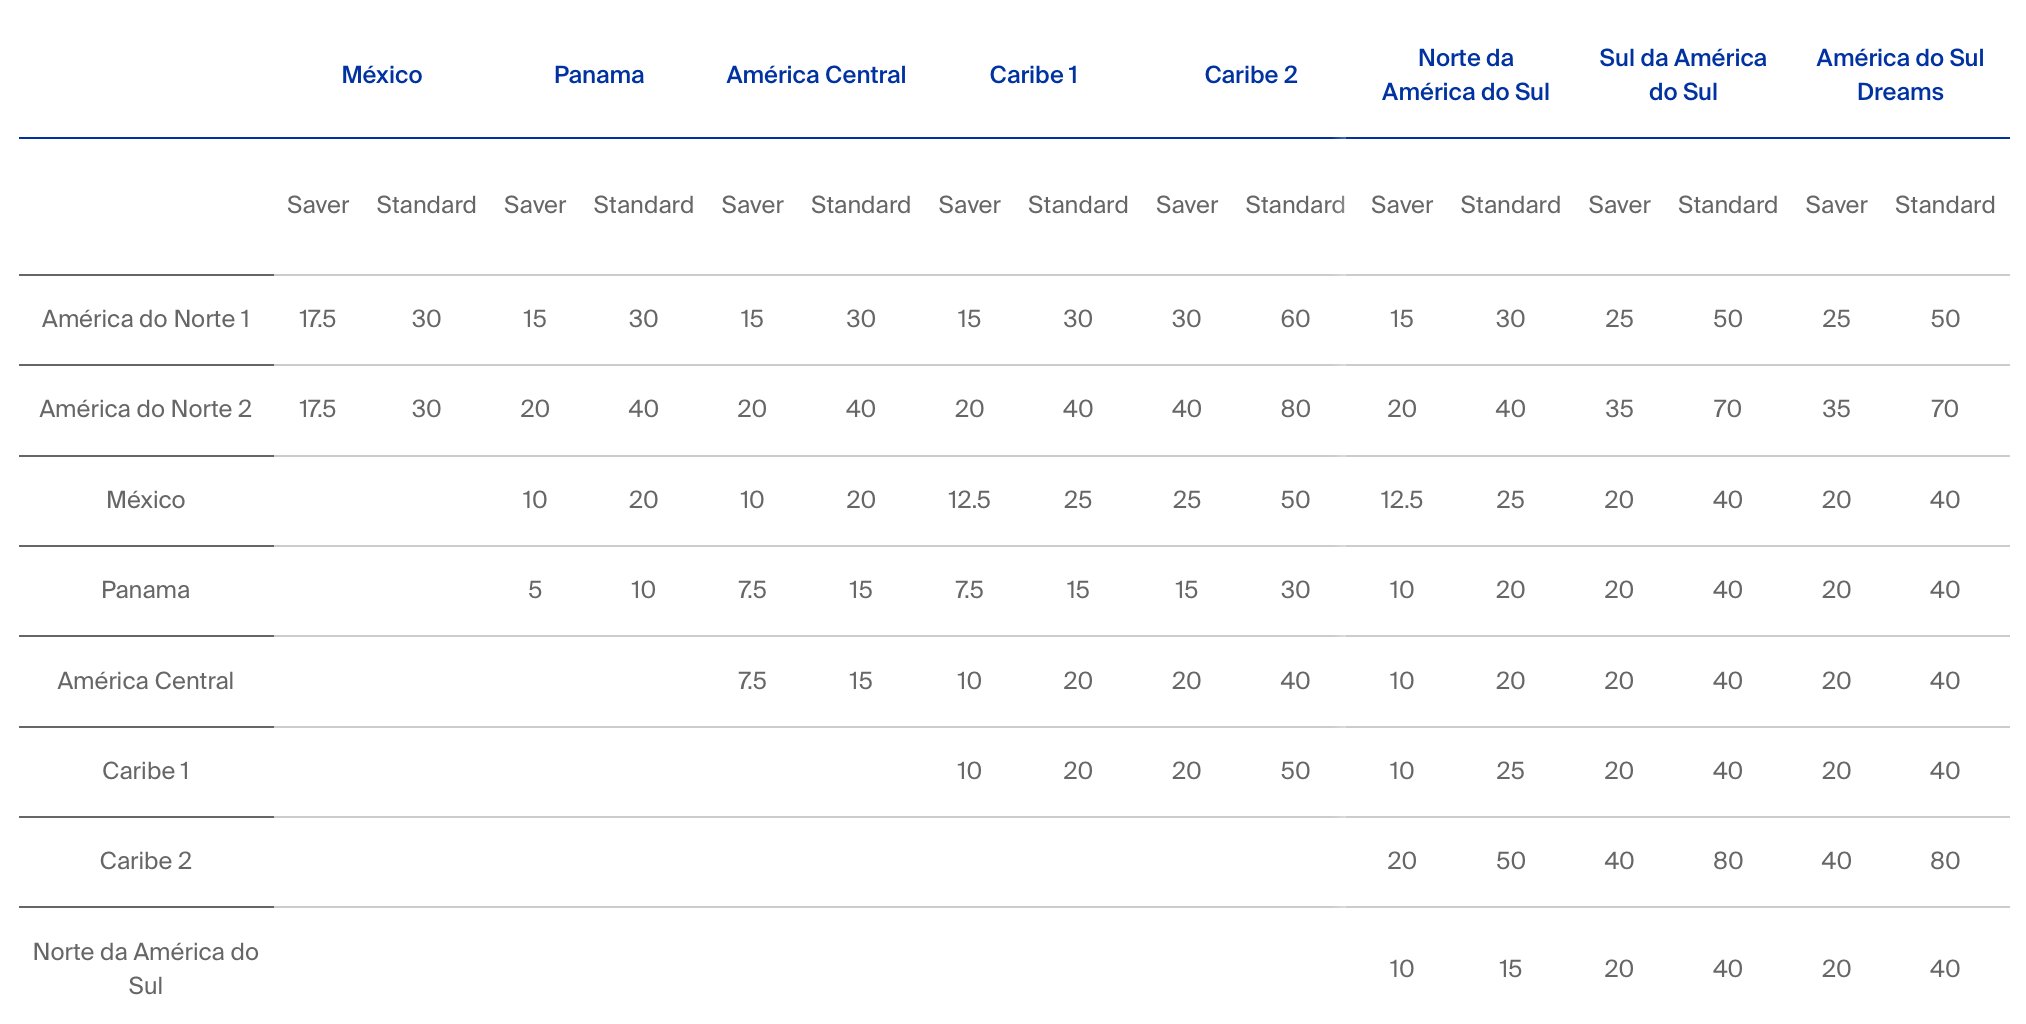Click the América Central column header
Viewport: 2026px width, 1024px height.
coord(816,75)
